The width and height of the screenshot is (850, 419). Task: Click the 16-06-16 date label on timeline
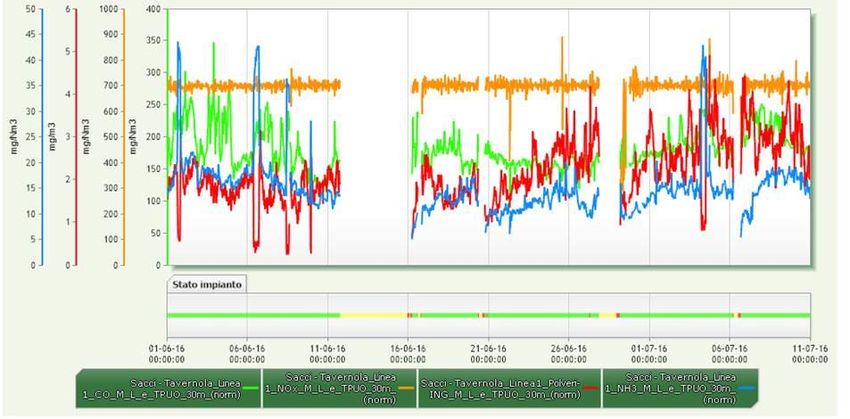click(x=407, y=353)
